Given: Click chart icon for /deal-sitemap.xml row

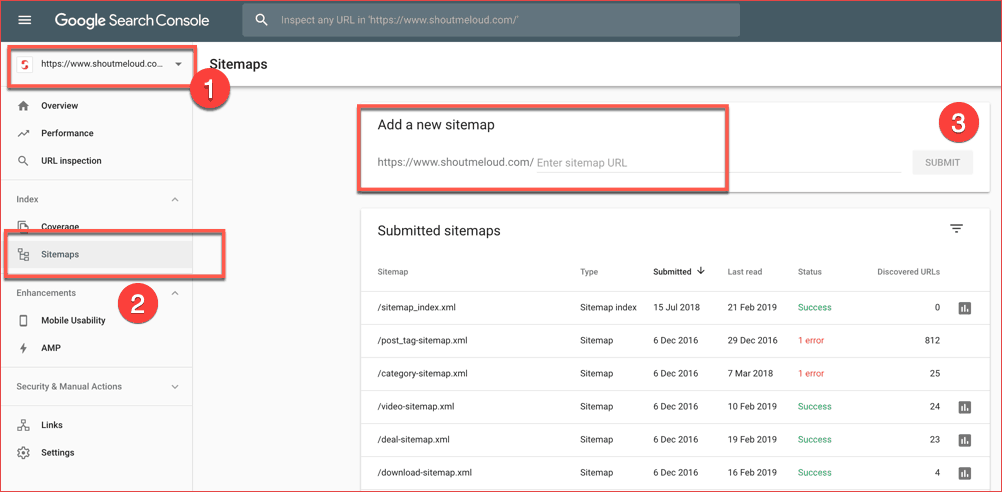Looking at the screenshot, I should [964, 440].
